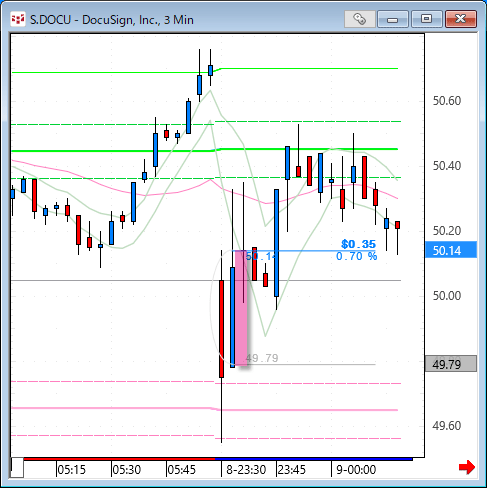Click the blue session bar on the timeline
This screenshot has height=488, width=487.
coord(314,459)
